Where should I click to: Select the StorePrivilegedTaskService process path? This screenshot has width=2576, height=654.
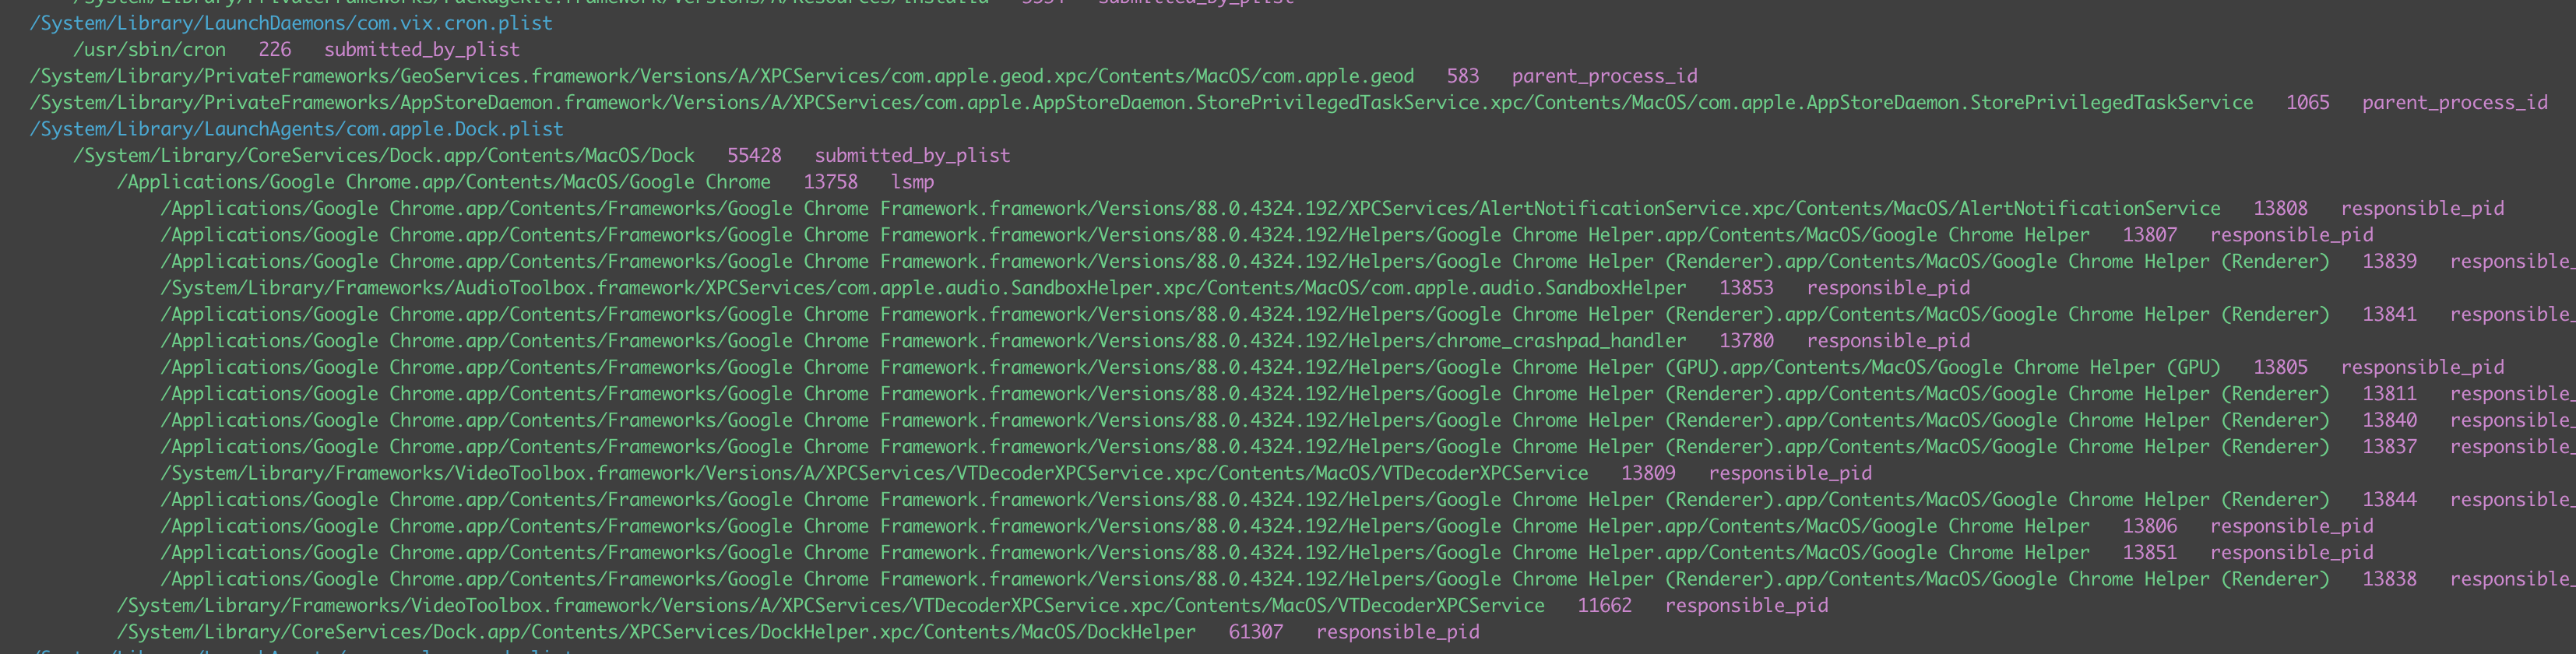[x=1141, y=102]
